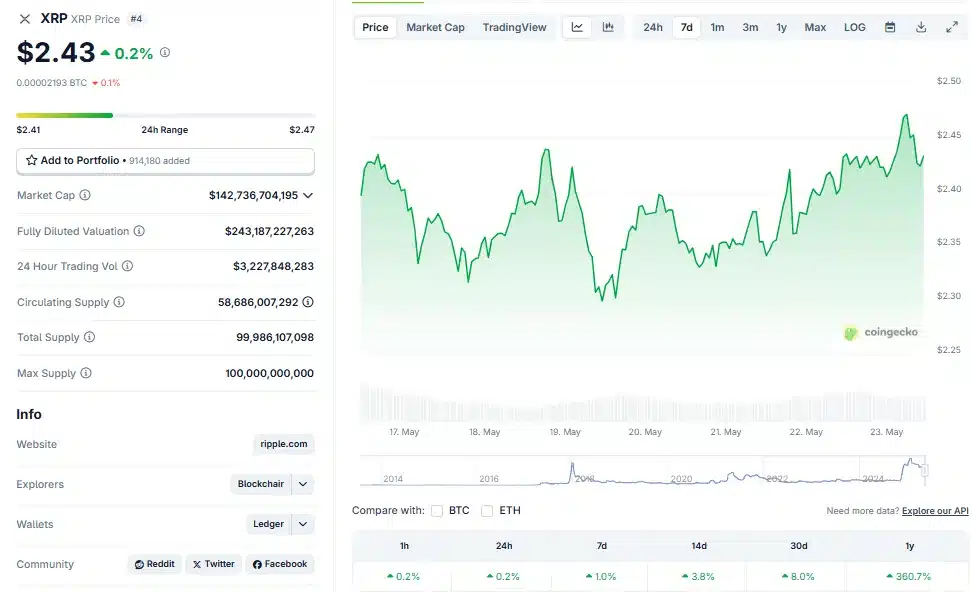Open the ripple.com website link
This screenshot has height=592, width=972.
(x=284, y=444)
